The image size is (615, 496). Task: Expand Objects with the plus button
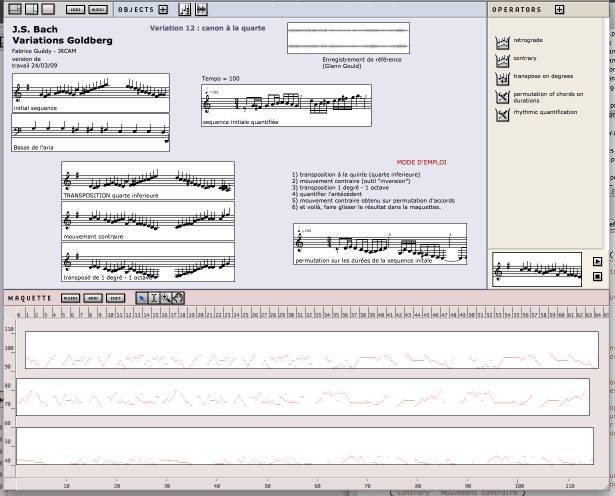click(x=165, y=9)
